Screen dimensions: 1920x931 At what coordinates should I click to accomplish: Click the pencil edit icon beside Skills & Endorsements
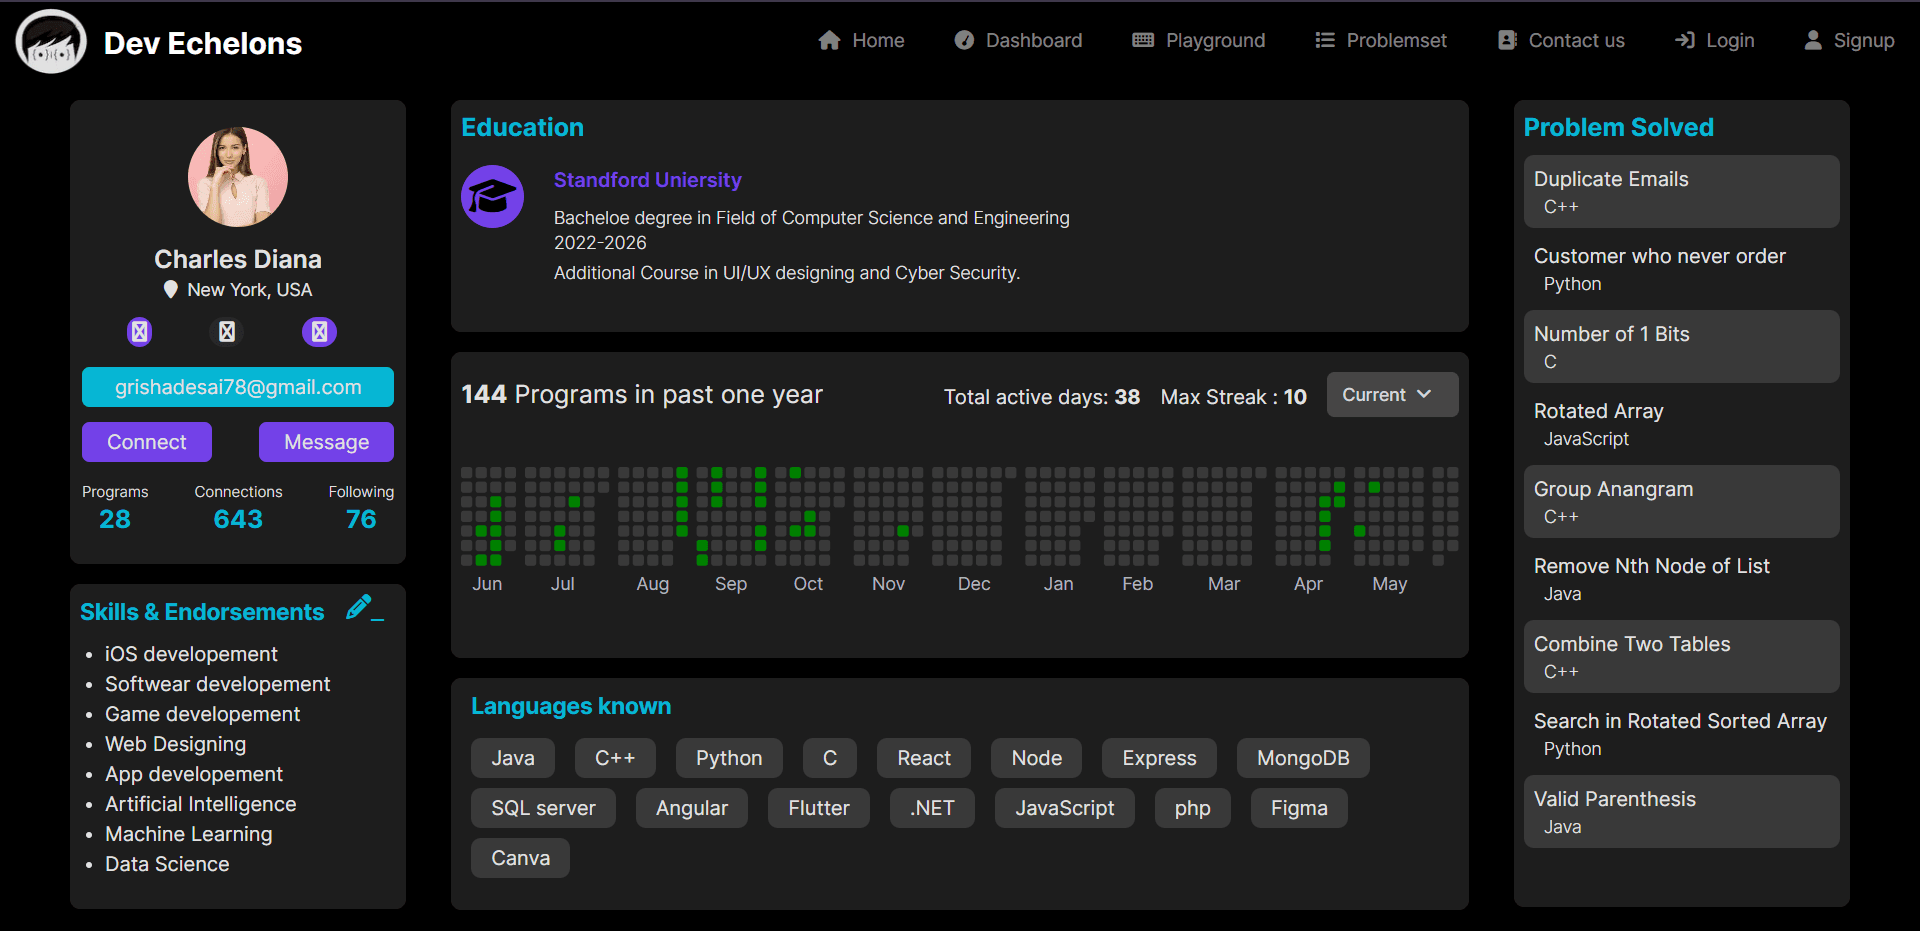364,608
